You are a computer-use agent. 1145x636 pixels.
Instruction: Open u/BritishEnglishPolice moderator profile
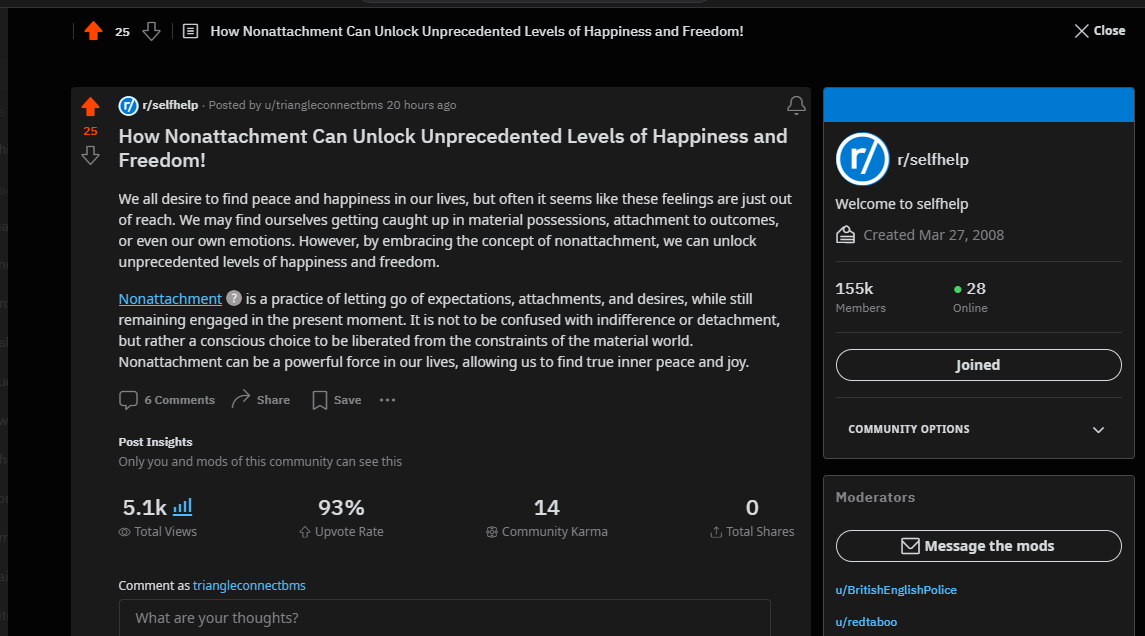[896, 590]
